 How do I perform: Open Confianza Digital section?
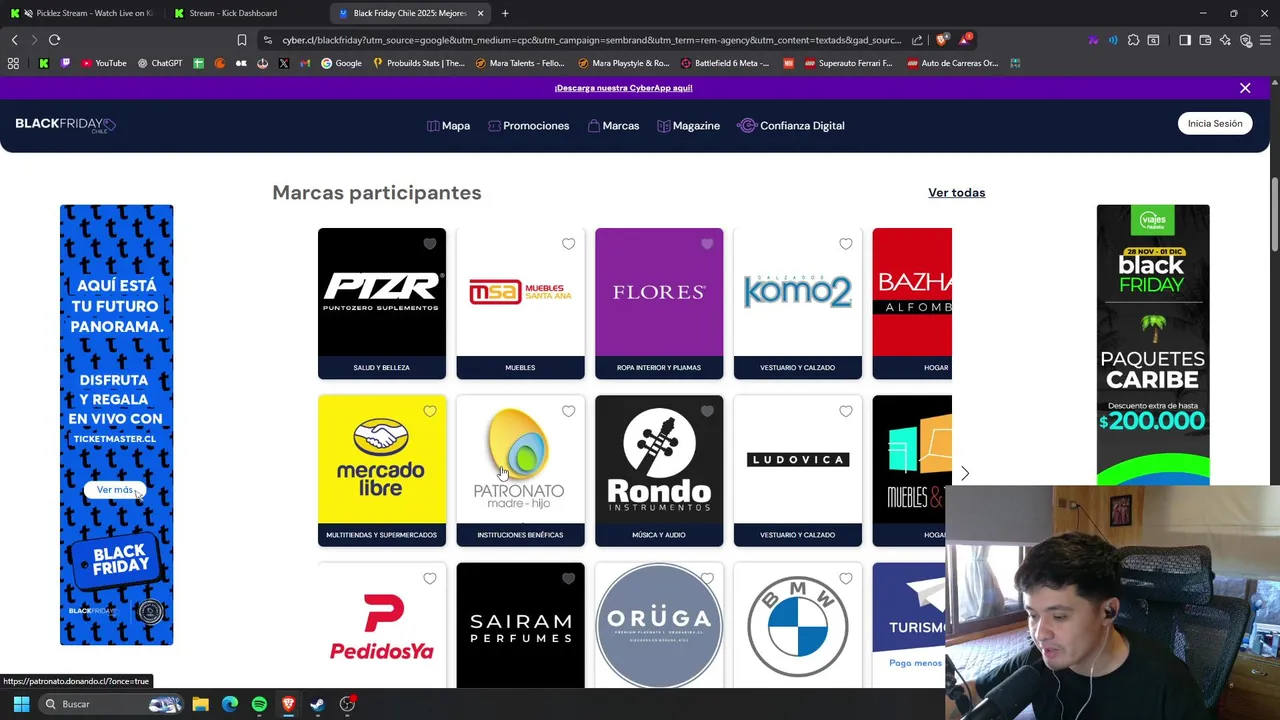pyautogui.click(x=791, y=126)
